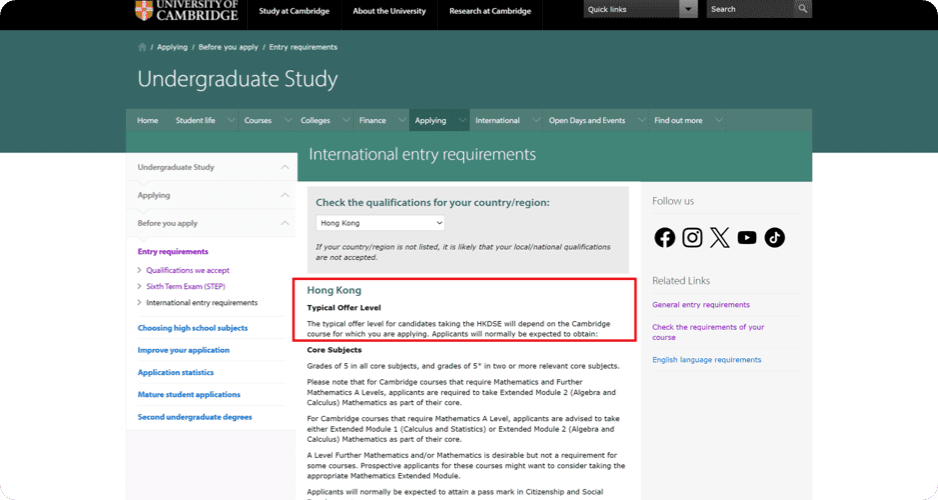Open the Quick links dropdown arrow

[689, 9]
